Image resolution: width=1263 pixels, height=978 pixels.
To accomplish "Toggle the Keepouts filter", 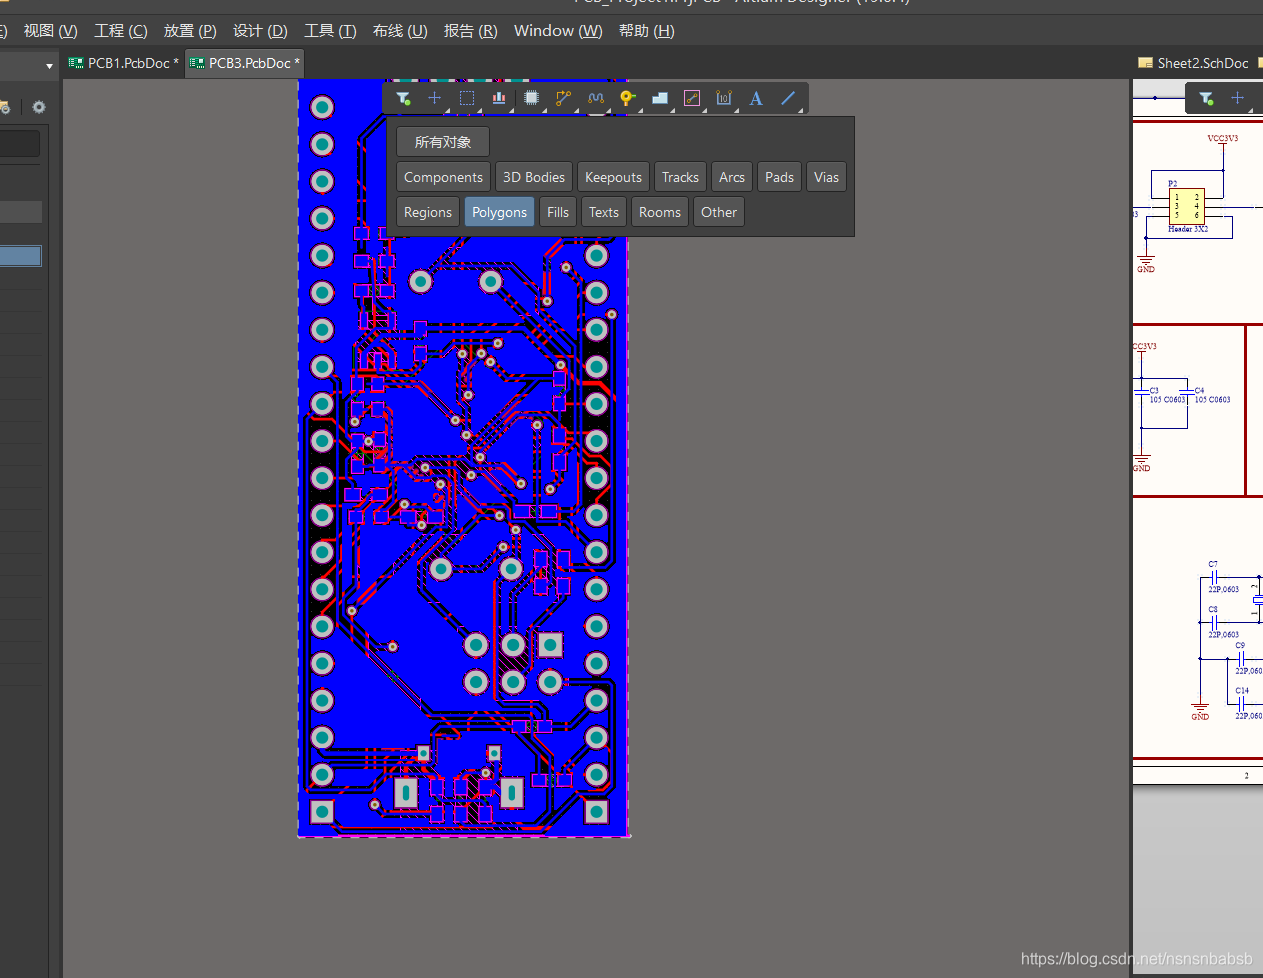I will [613, 177].
